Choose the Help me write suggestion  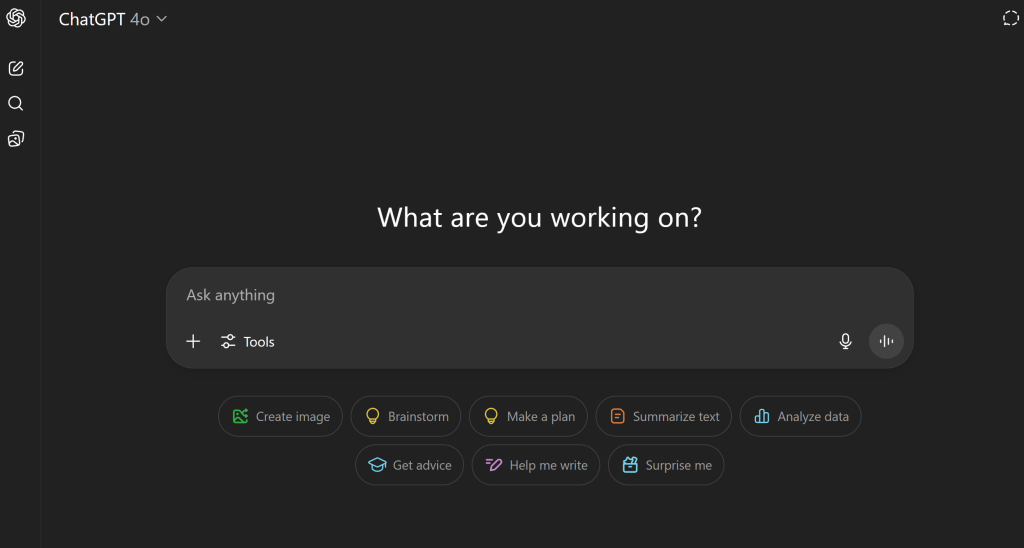pos(536,465)
